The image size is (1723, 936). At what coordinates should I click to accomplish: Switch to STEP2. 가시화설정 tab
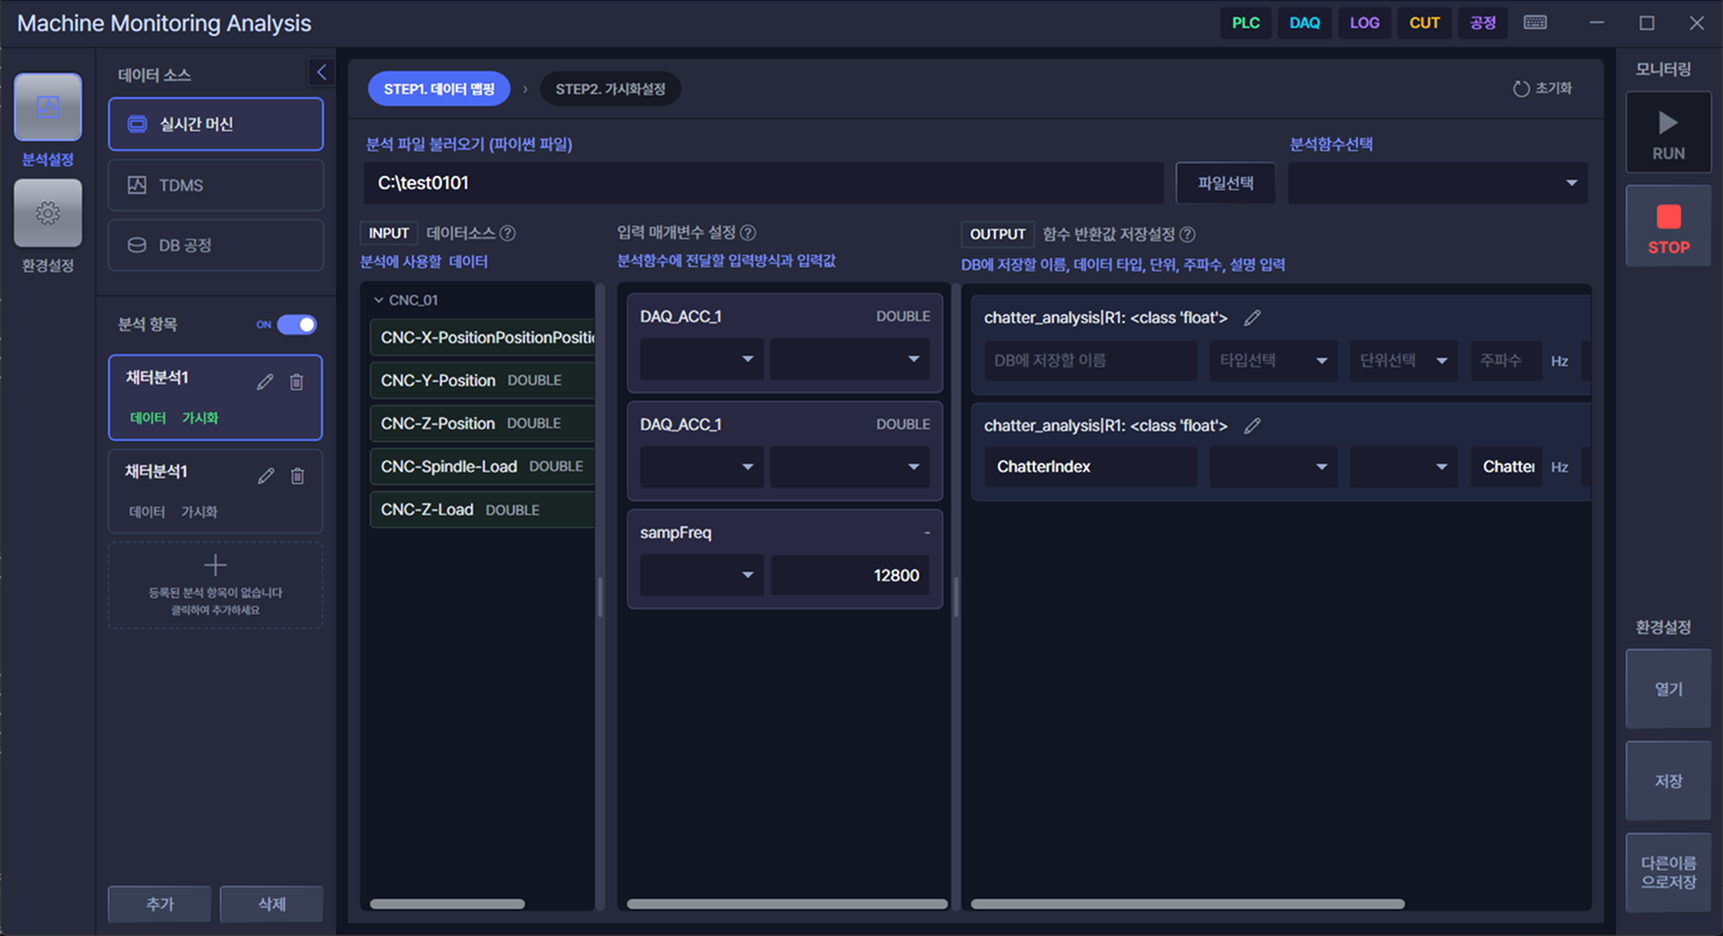610,89
